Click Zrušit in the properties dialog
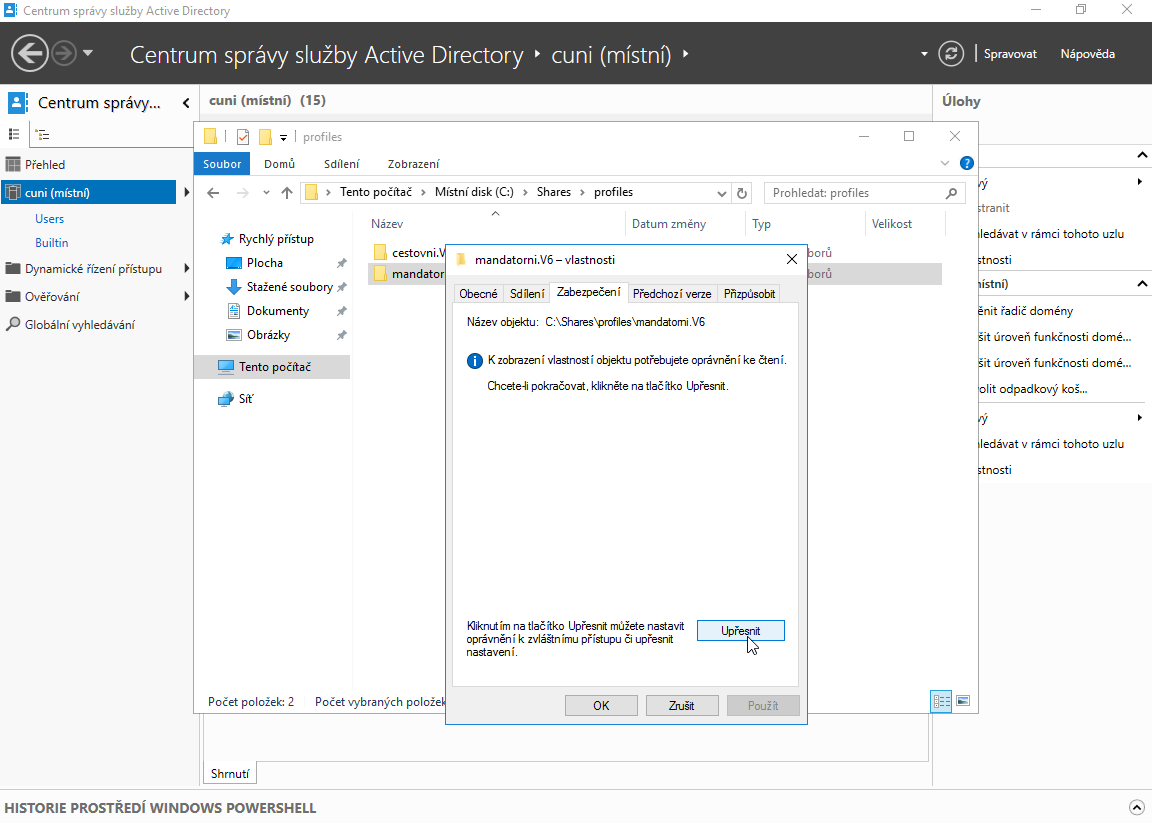 (682, 705)
